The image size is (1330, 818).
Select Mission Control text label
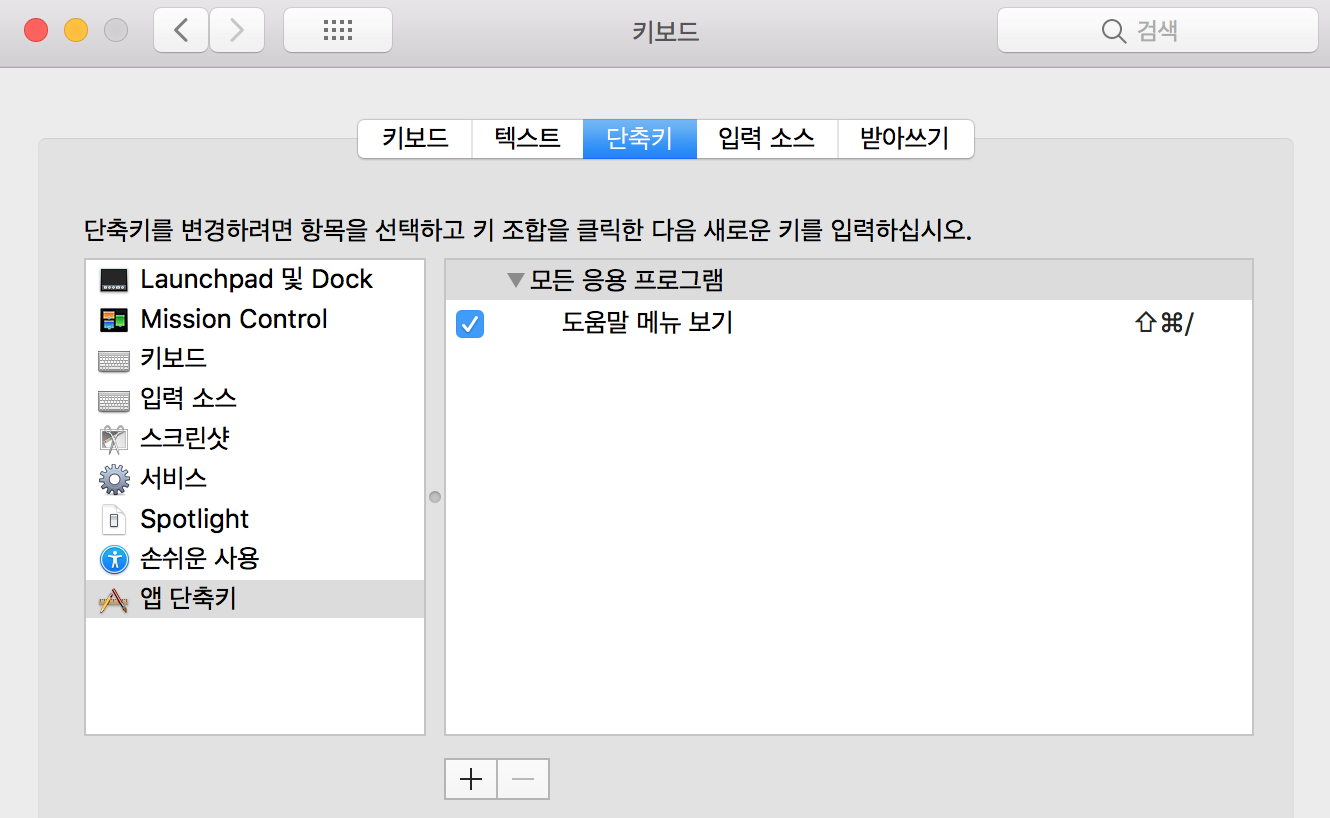click(234, 319)
